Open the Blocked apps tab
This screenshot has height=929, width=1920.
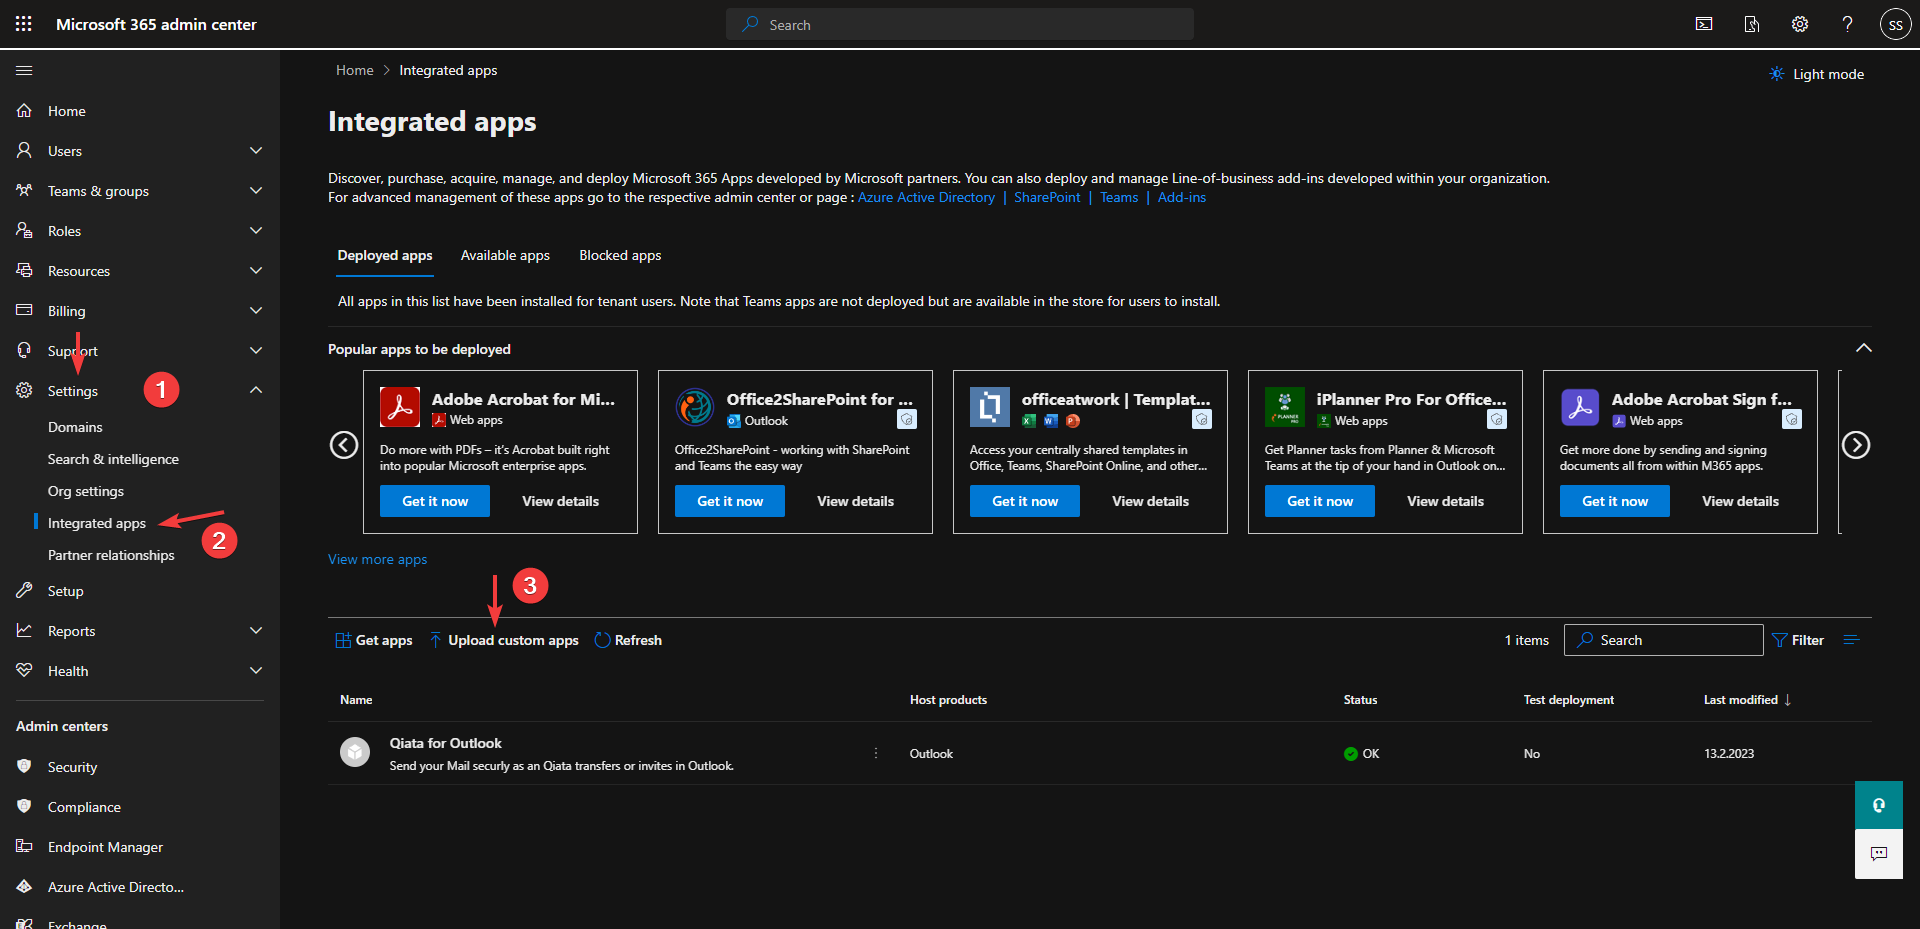[x=620, y=255]
